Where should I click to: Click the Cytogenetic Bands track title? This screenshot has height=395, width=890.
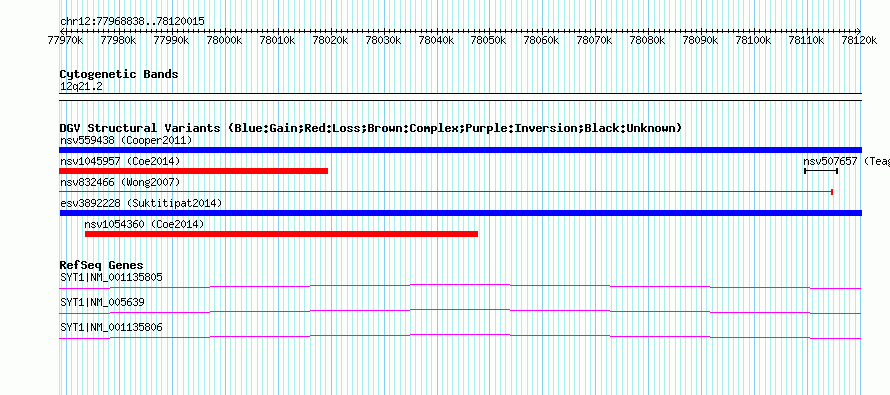pos(119,74)
